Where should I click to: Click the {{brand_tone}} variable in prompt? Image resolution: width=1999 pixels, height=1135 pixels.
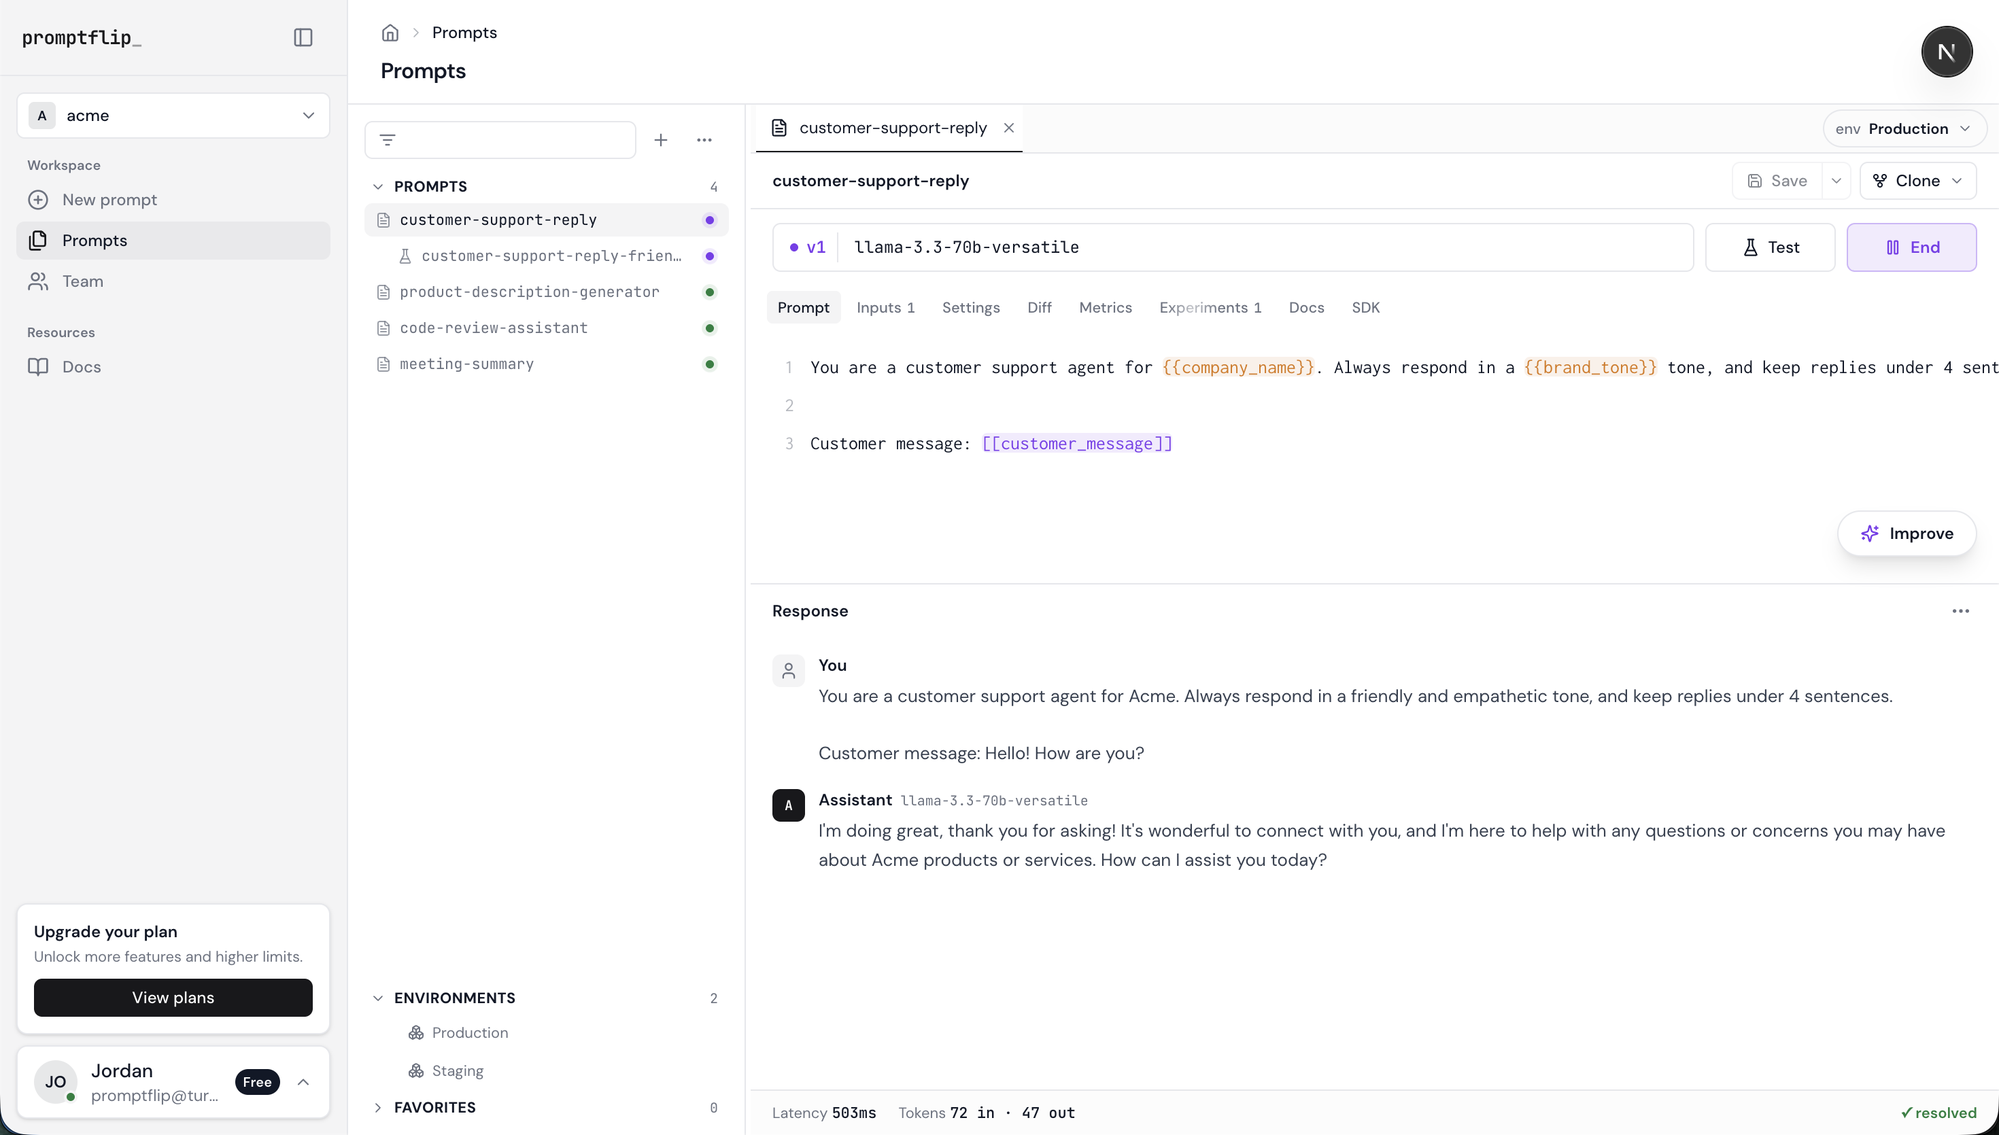1590,368
